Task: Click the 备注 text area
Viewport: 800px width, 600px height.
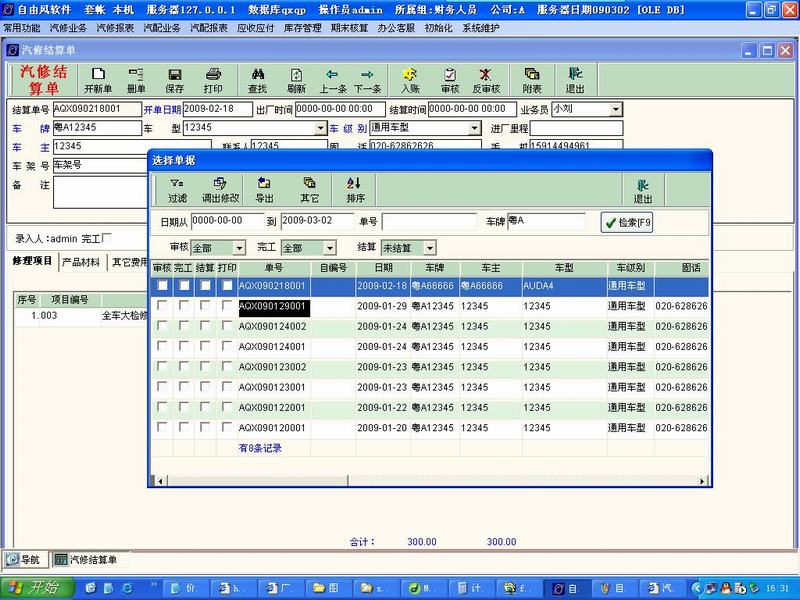Action: (100, 192)
